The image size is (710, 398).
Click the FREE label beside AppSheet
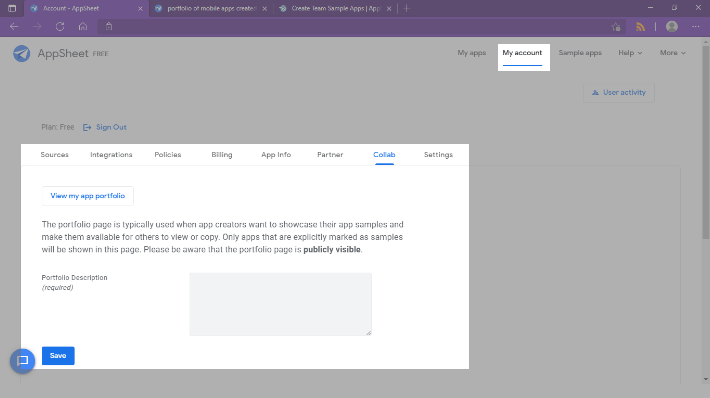click(x=101, y=54)
